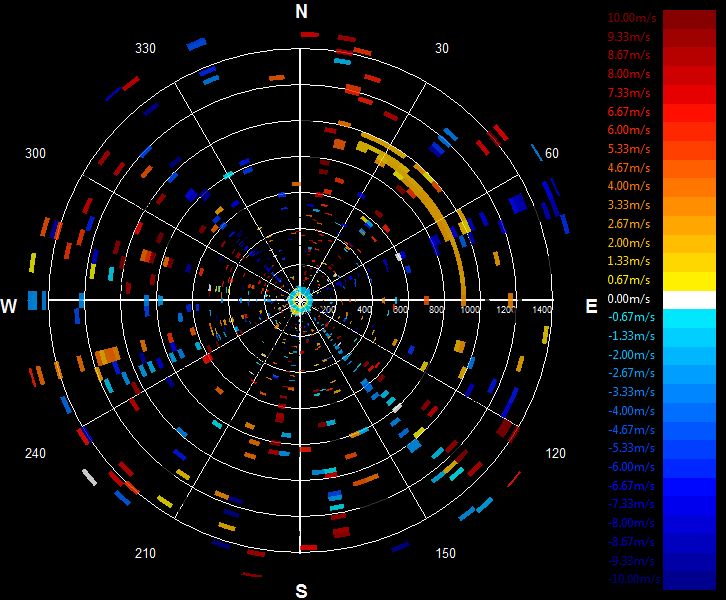Viewport: 726px width, 600px height.
Task: Click the -2.67m/s legend label
Action: [x=631, y=373]
